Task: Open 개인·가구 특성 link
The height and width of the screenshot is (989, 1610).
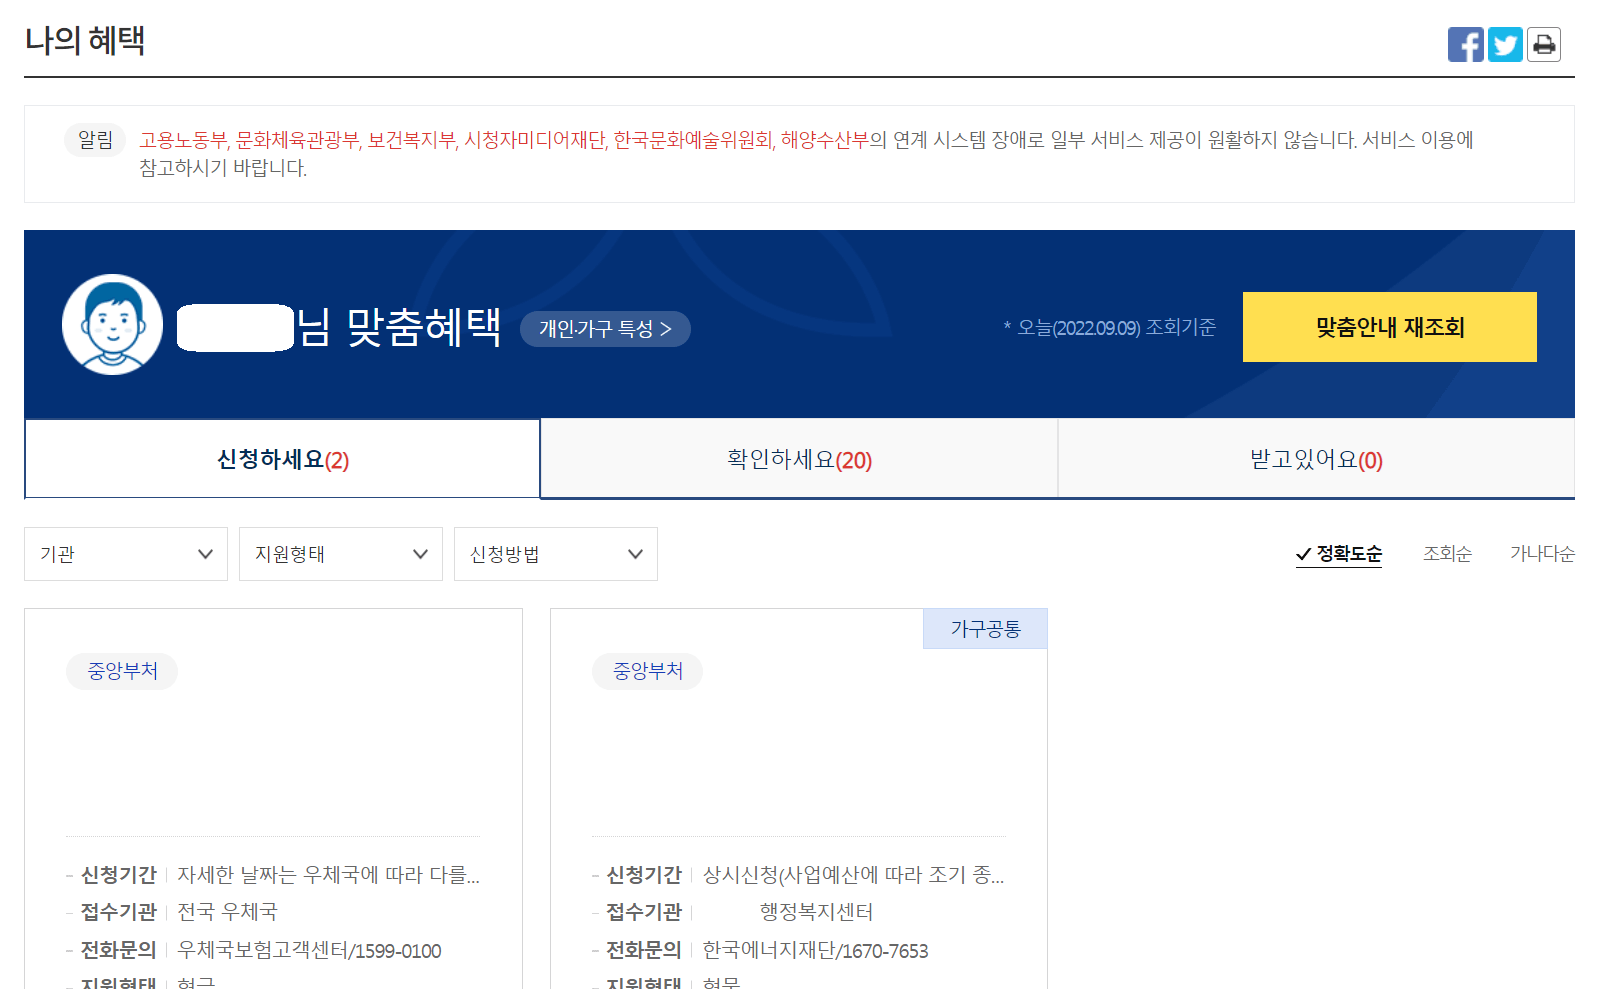Action: pyautogui.click(x=605, y=329)
